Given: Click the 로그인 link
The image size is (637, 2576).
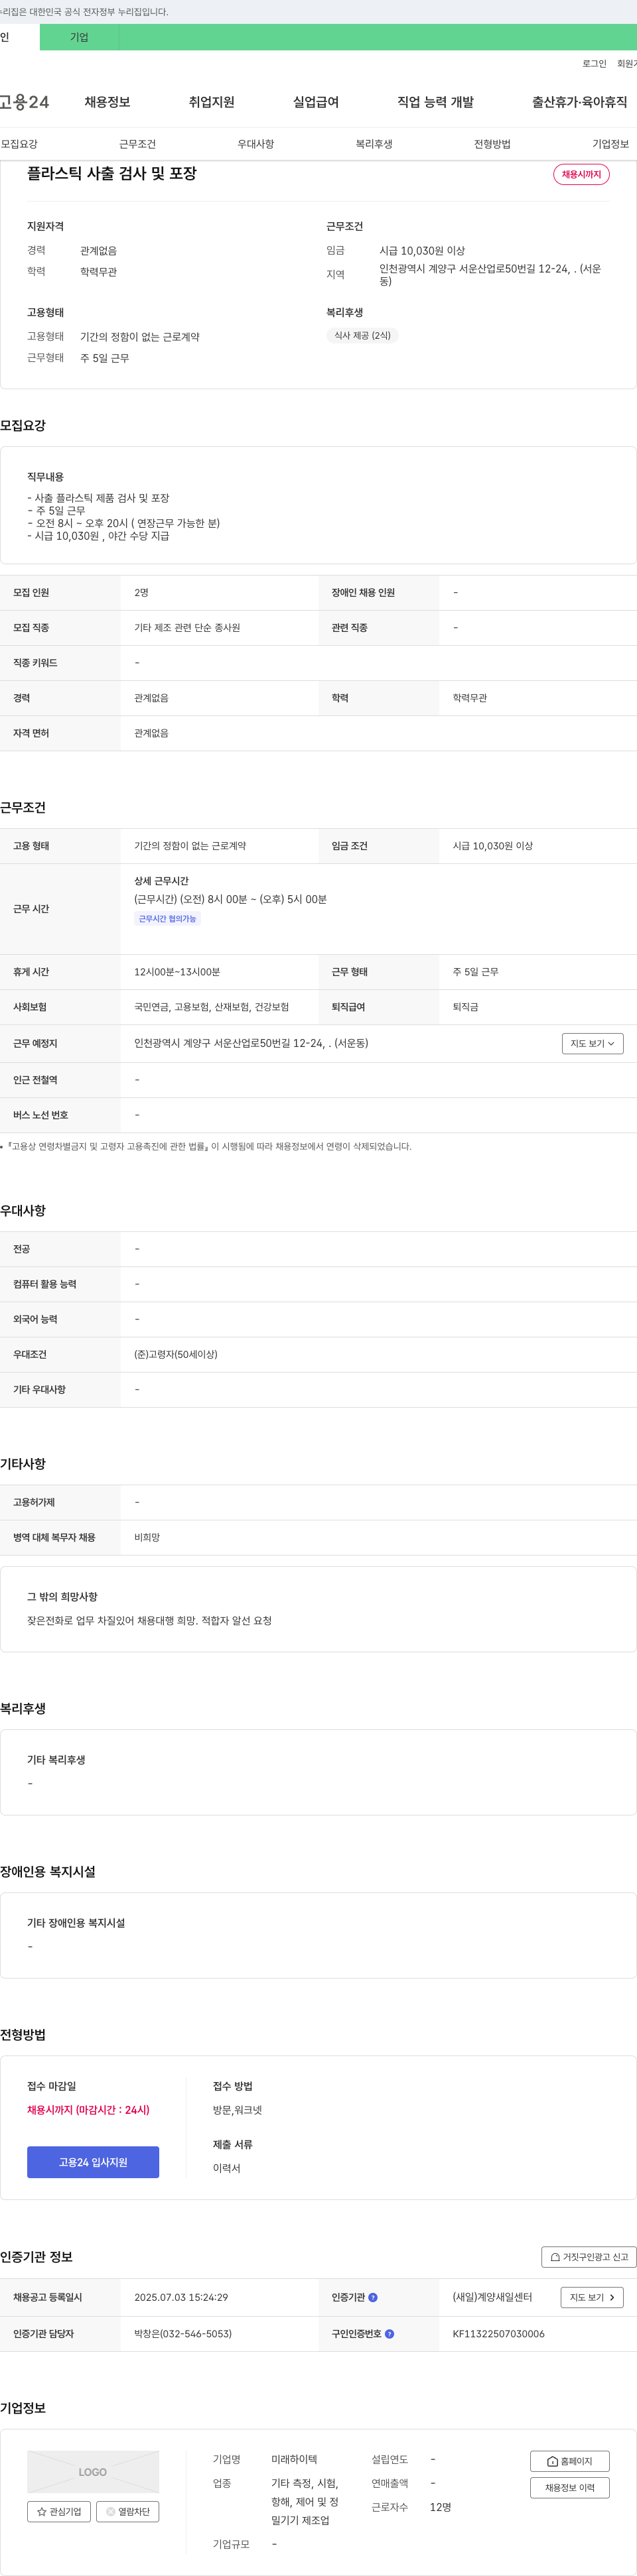Looking at the screenshot, I should pyautogui.click(x=594, y=63).
